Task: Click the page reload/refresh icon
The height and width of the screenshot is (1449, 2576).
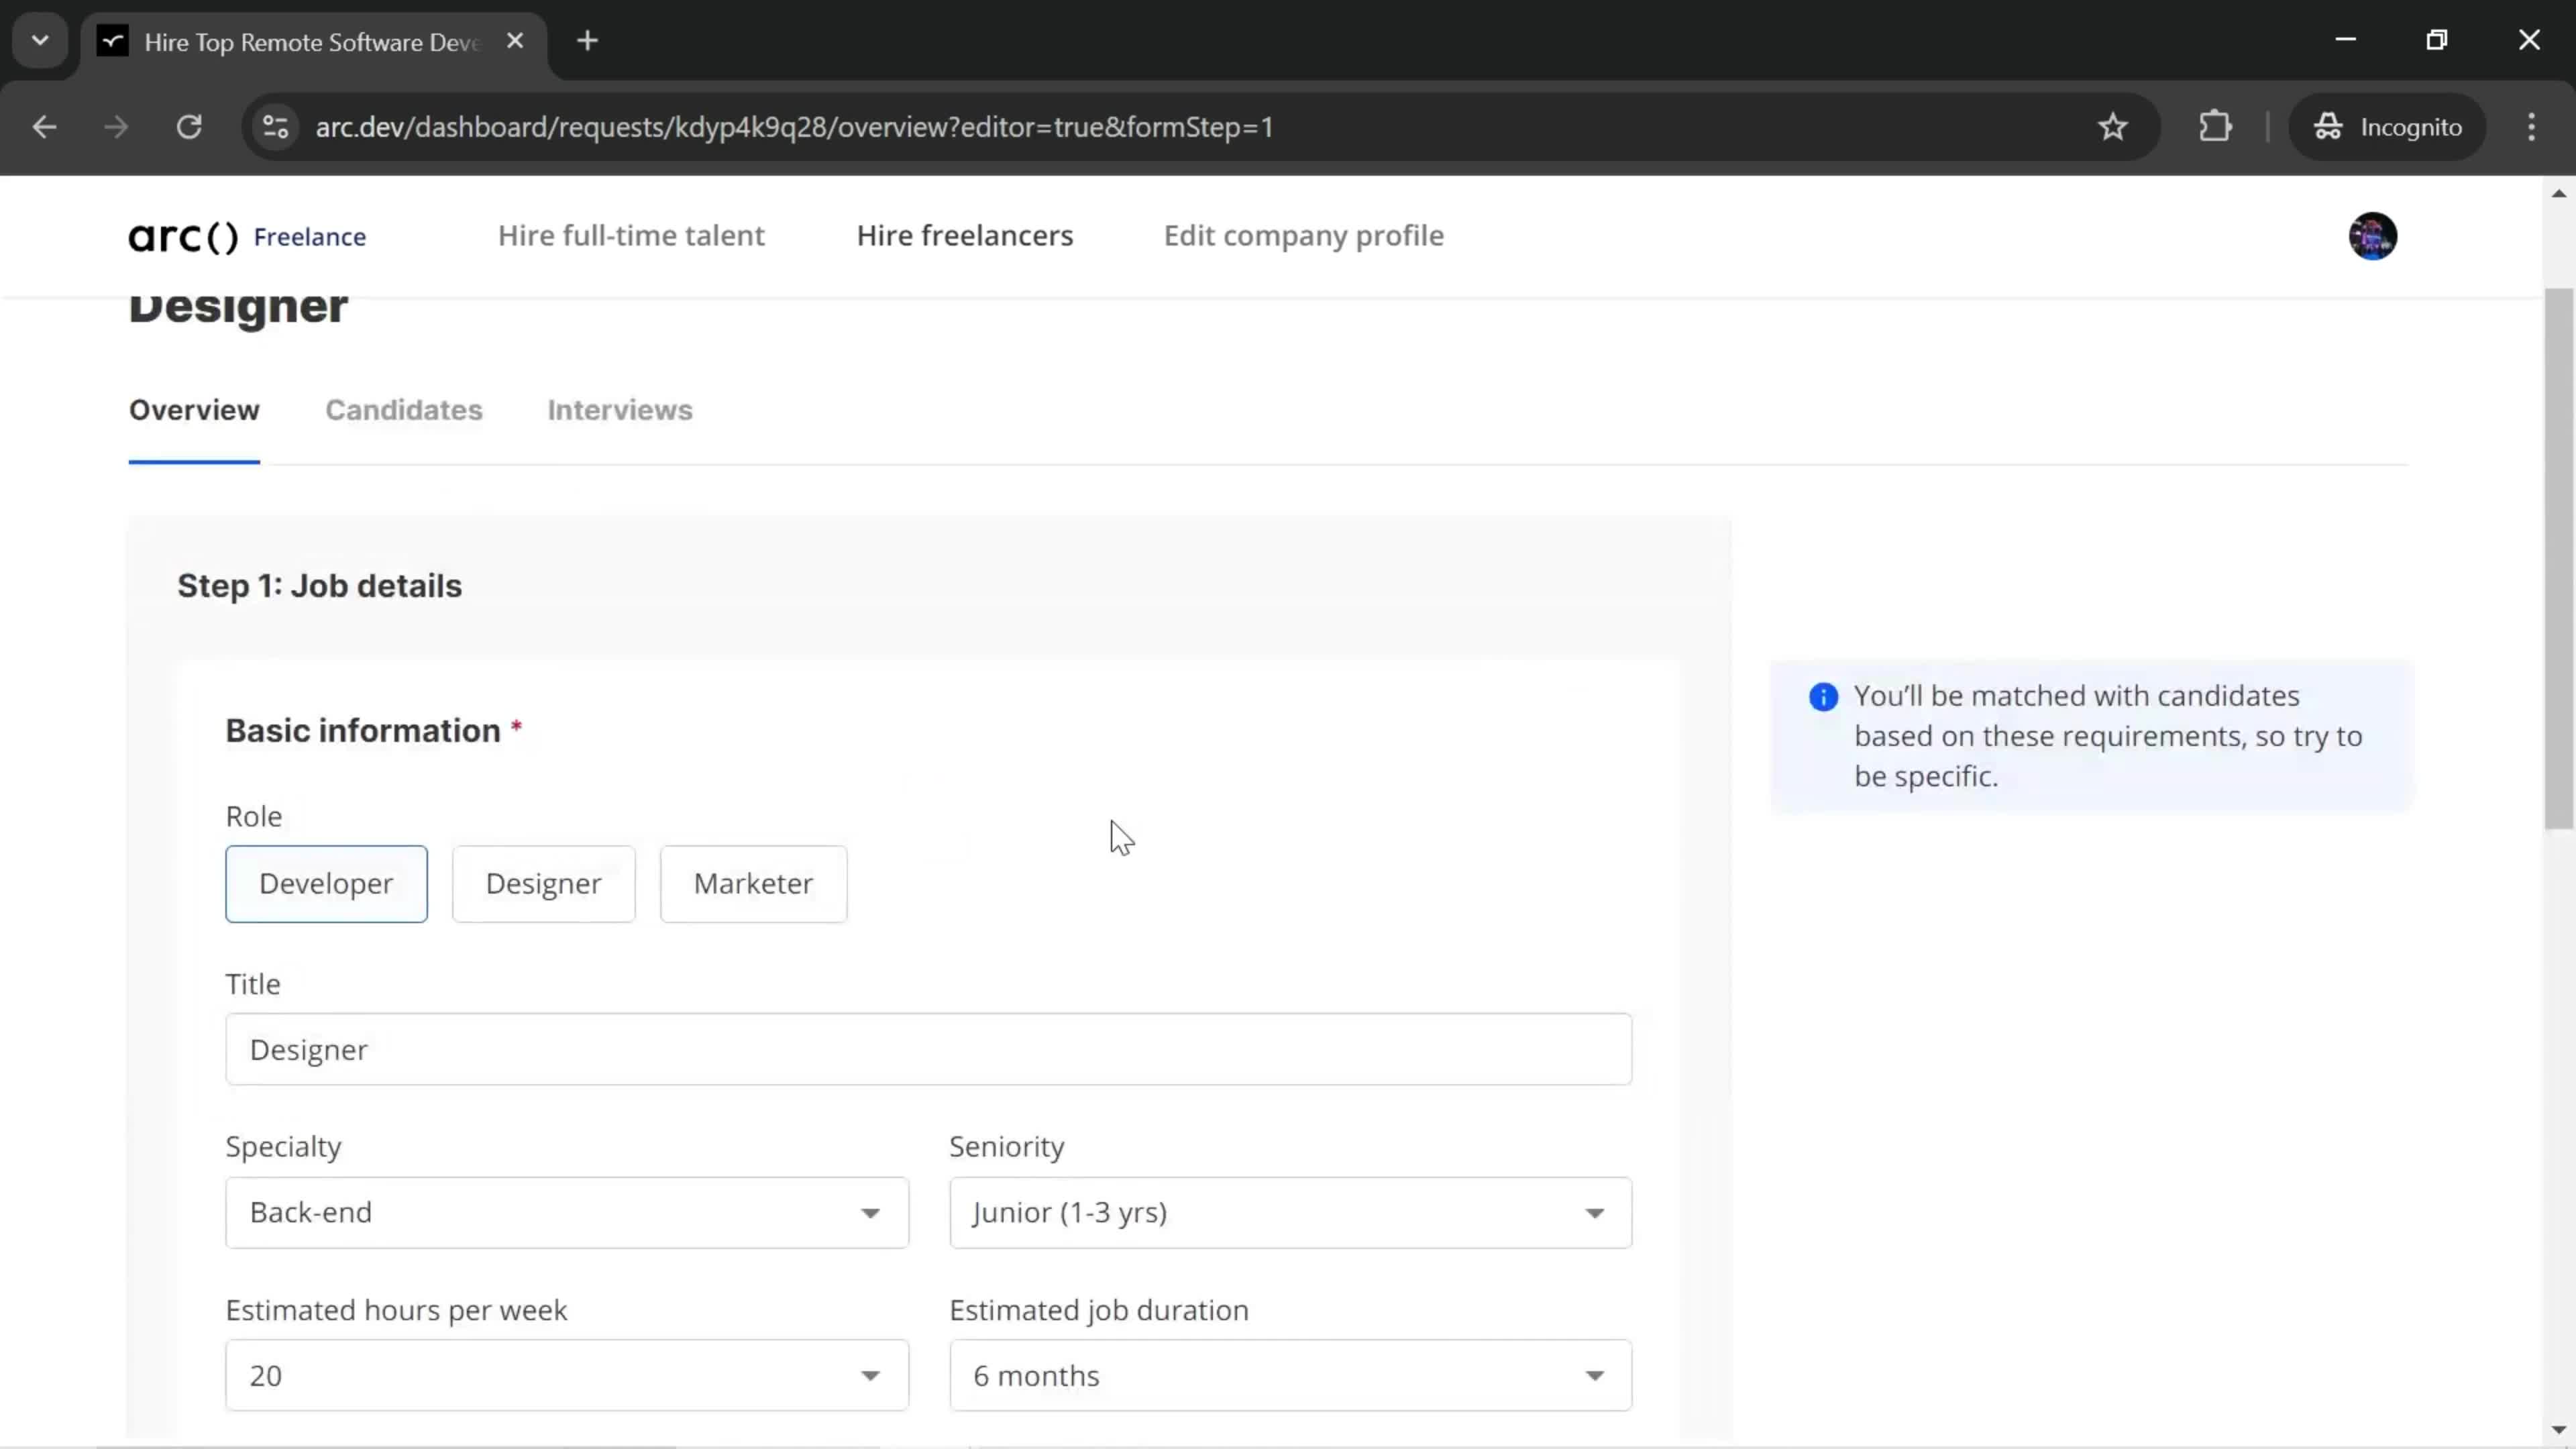Action: pos(189,125)
